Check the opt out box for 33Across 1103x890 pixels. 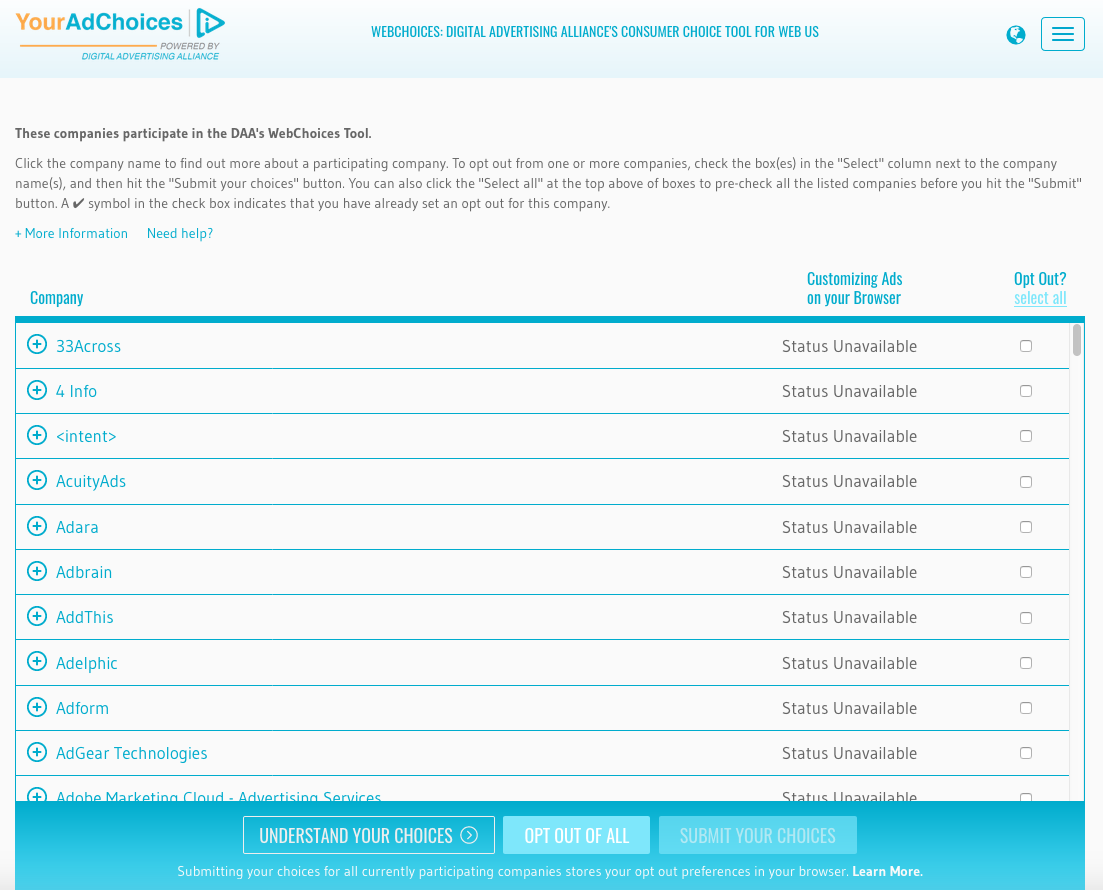tap(1026, 345)
